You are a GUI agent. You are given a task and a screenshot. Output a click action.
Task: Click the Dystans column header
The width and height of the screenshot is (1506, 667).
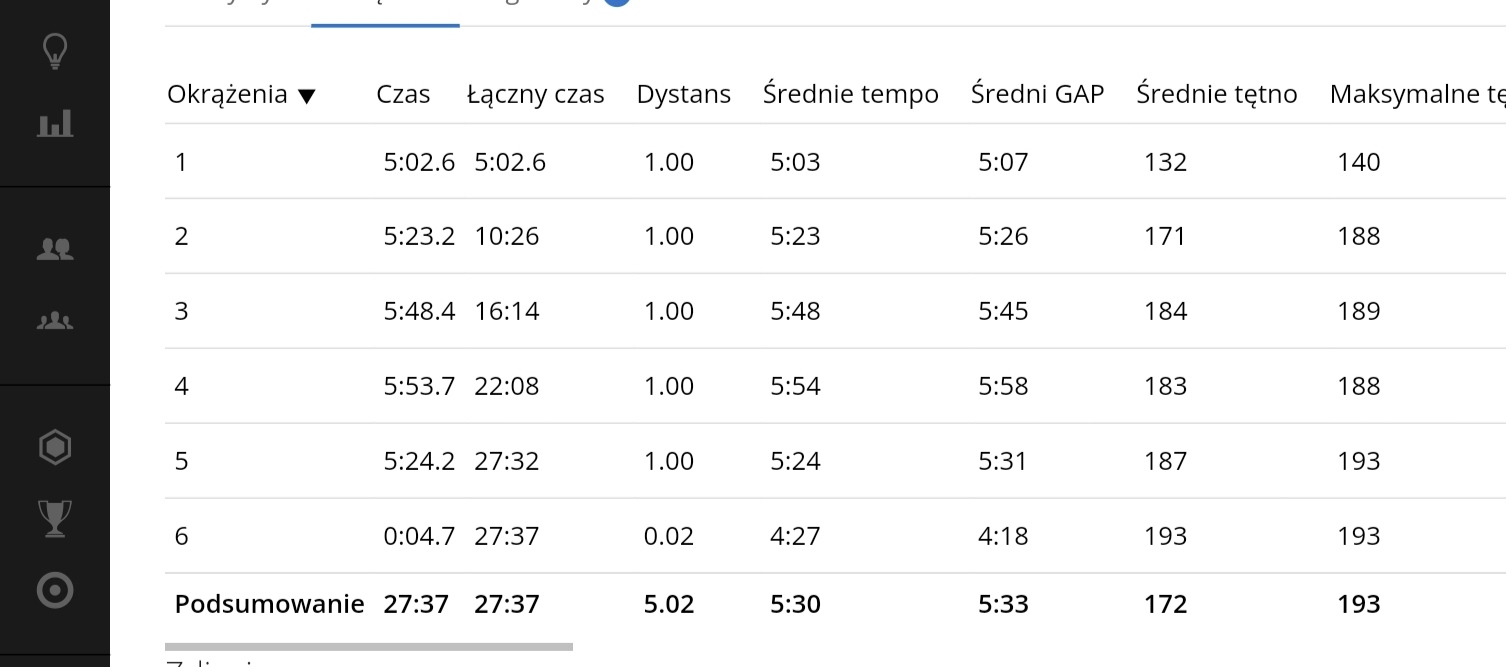pos(684,94)
